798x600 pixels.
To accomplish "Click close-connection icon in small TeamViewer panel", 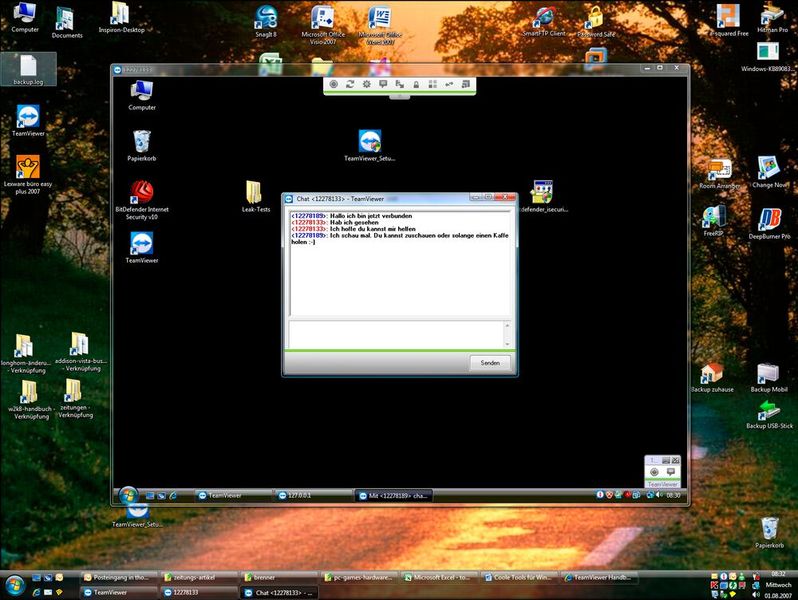I will point(654,472).
